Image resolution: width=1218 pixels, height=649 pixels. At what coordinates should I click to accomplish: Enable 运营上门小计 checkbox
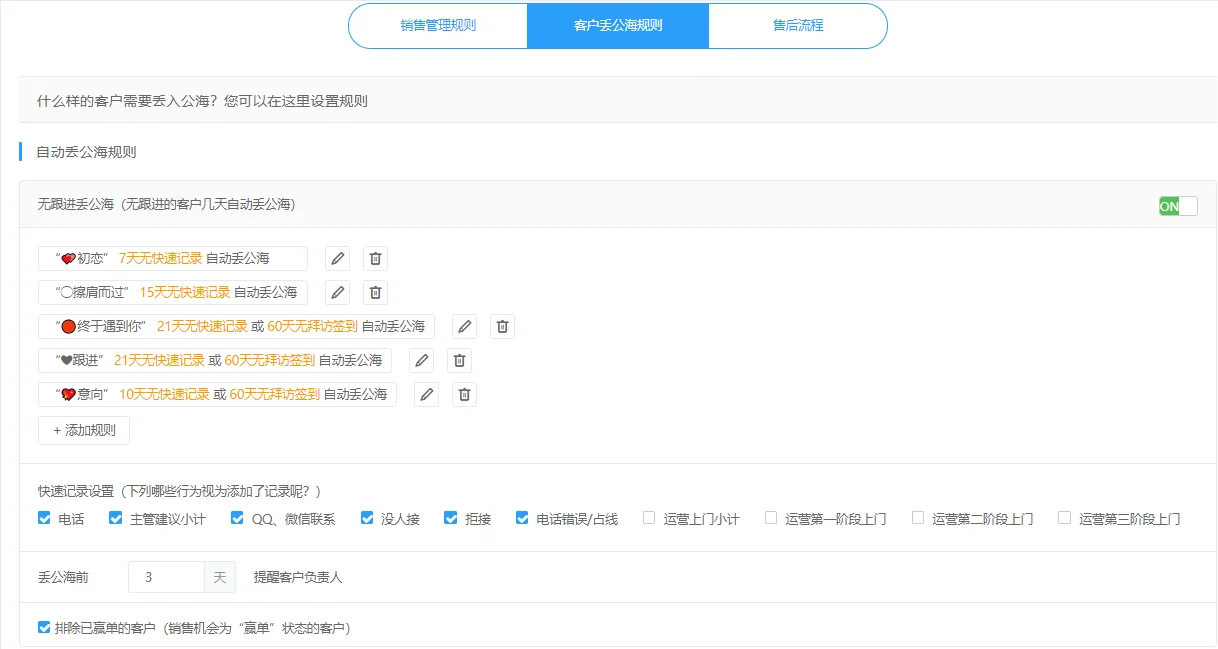(x=648, y=517)
